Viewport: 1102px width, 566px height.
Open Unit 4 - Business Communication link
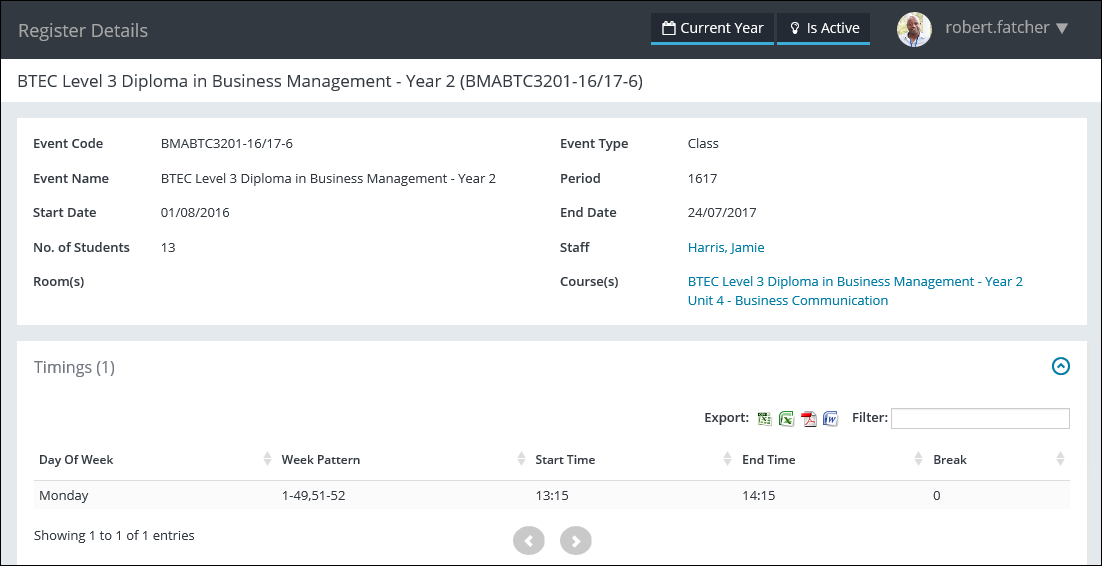tap(788, 300)
